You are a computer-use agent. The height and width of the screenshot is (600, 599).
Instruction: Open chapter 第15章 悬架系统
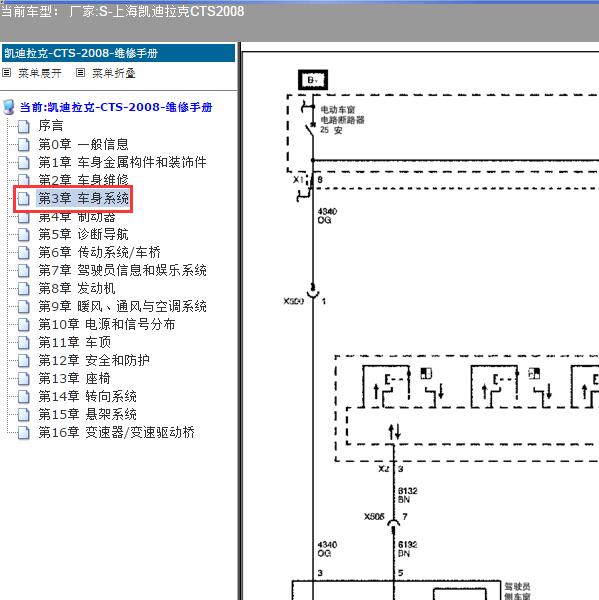88,414
